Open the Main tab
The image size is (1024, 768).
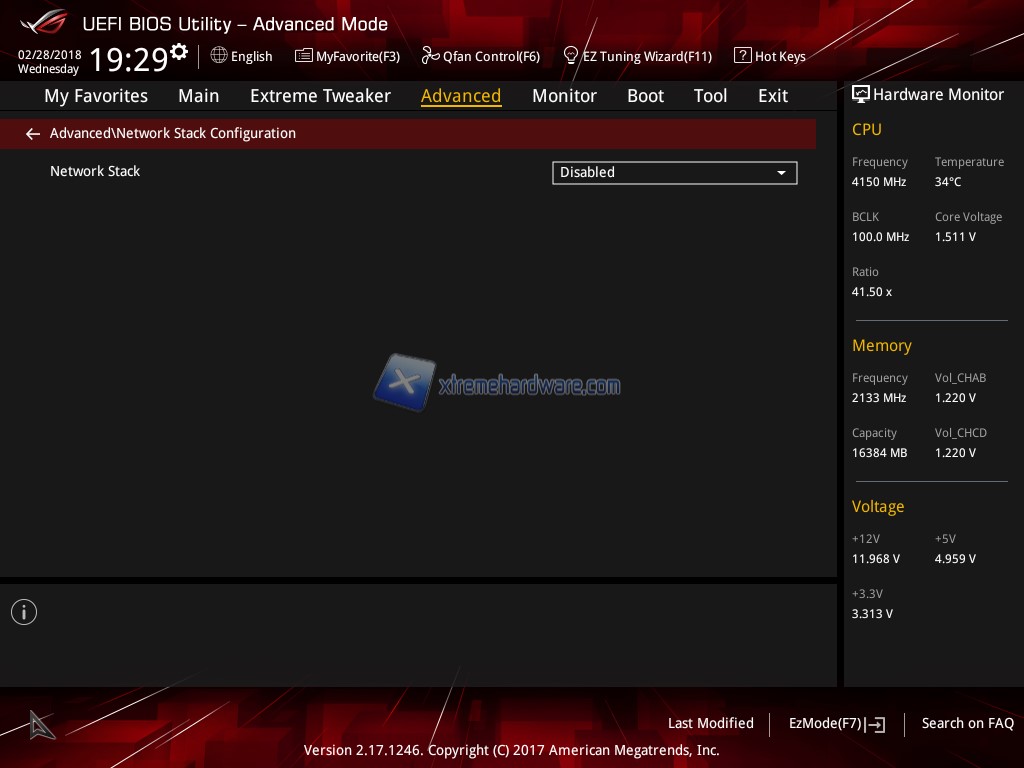[198, 96]
